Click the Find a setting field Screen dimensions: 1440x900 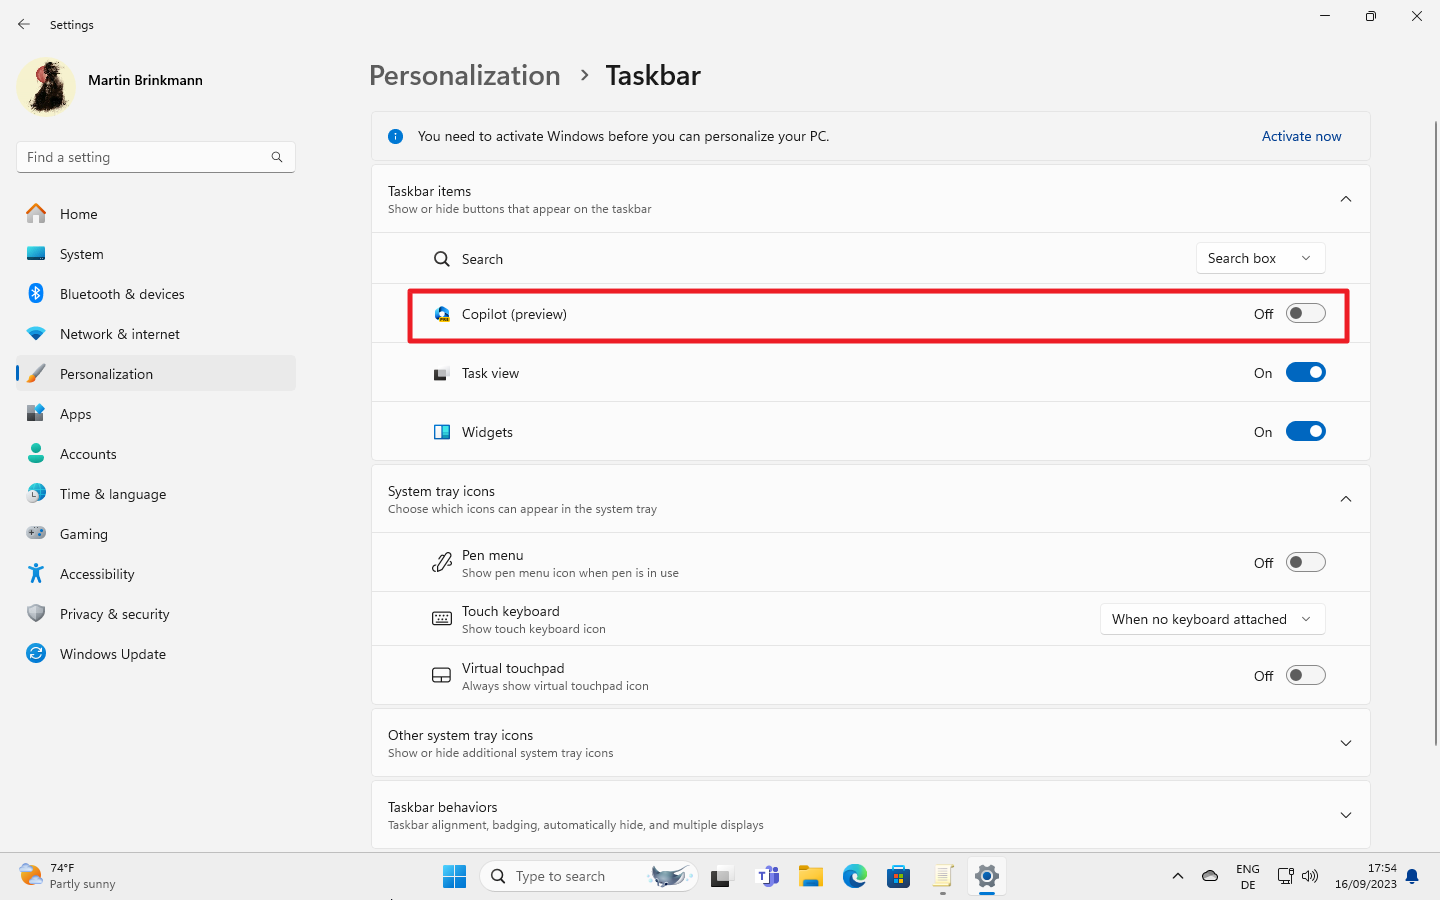[x=156, y=157]
